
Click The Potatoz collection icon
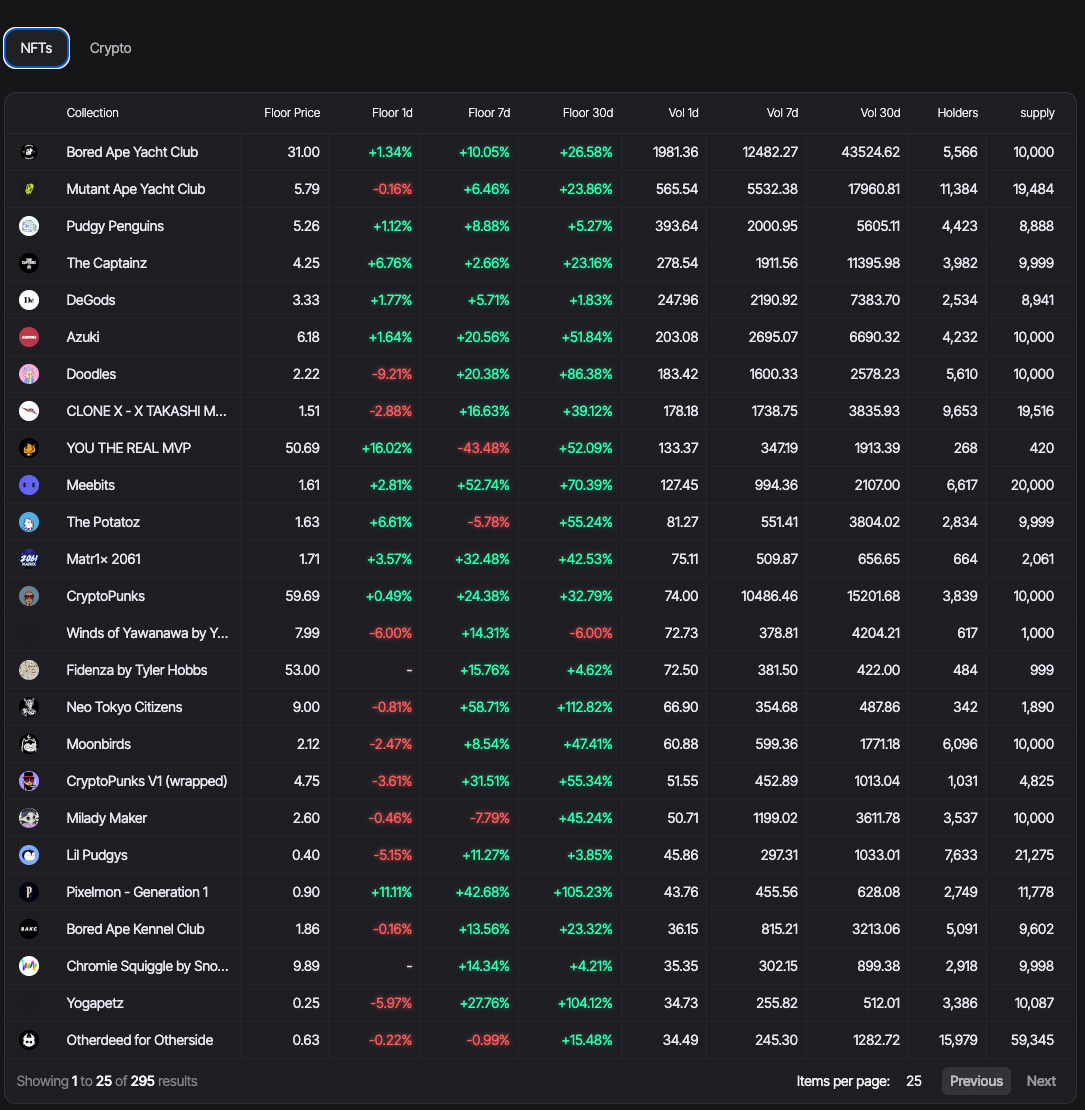click(x=29, y=522)
